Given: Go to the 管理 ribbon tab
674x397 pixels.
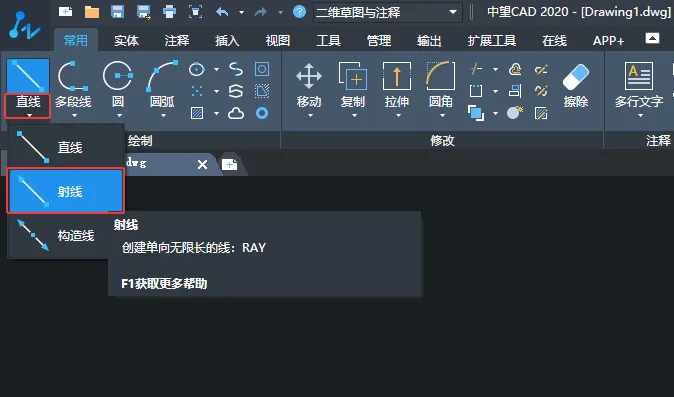Looking at the screenshot, I should coord(379,40).
